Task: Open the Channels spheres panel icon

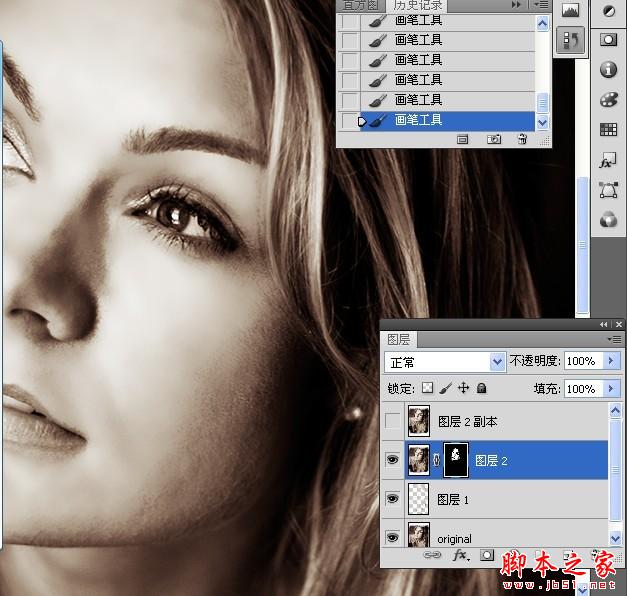Action: (x=609, y=220)
